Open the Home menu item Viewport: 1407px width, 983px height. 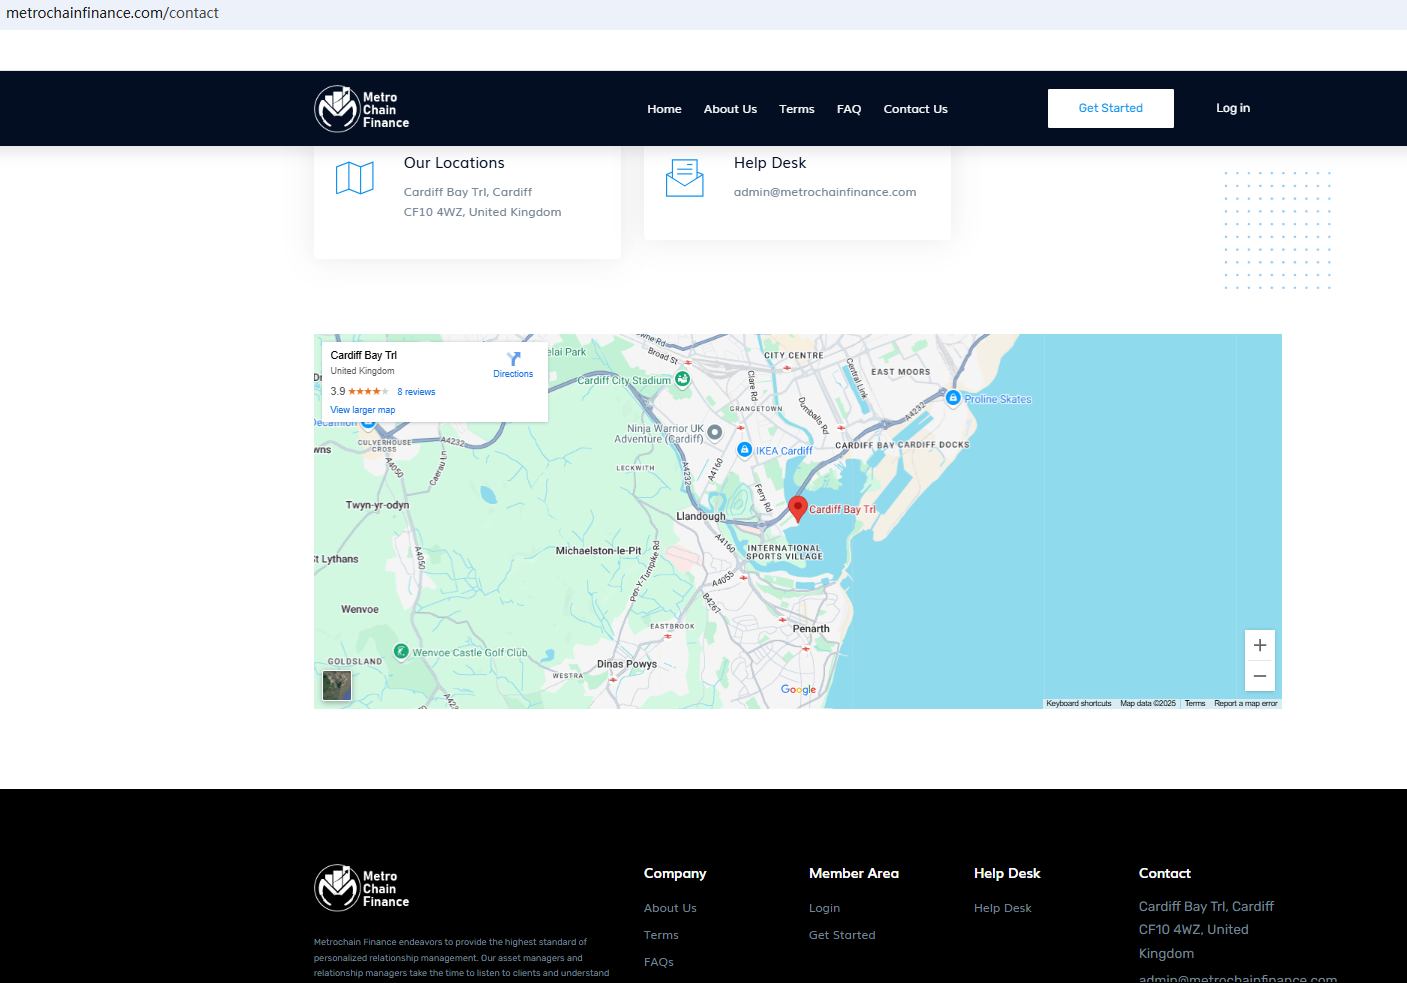[x=664, y=109]
